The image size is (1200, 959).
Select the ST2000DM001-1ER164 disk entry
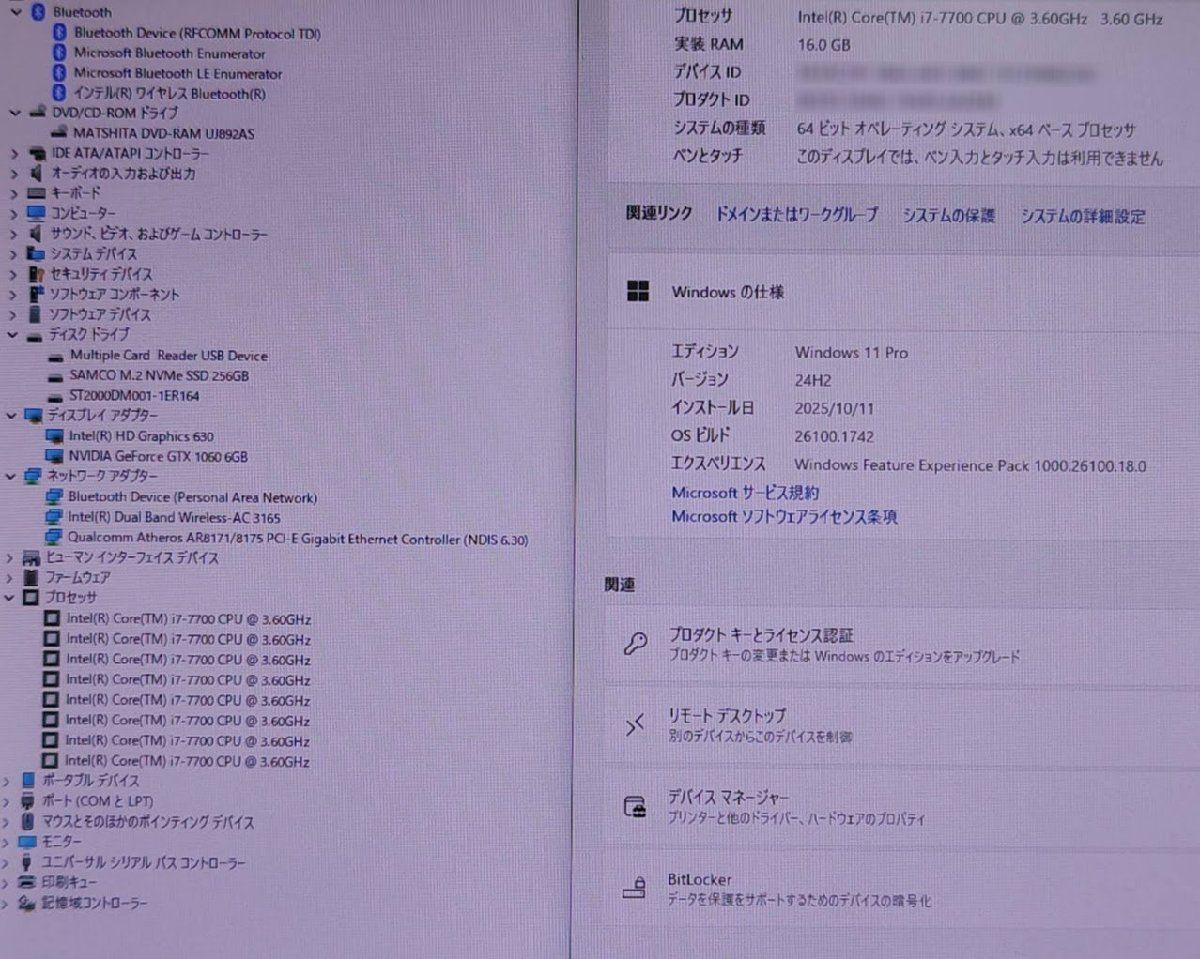click(x=134, y=396)
